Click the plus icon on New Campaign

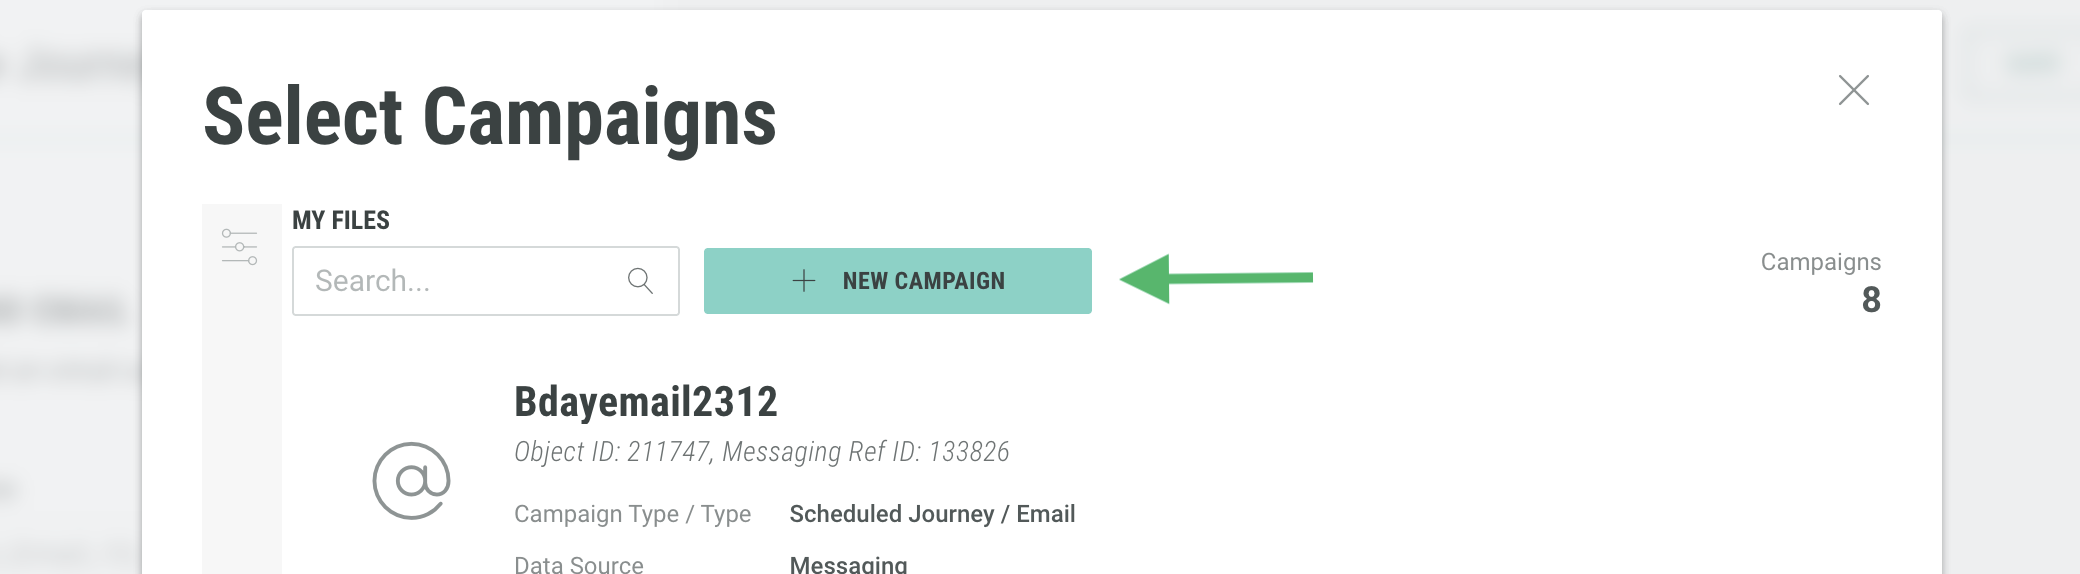(x=803, y=281)
